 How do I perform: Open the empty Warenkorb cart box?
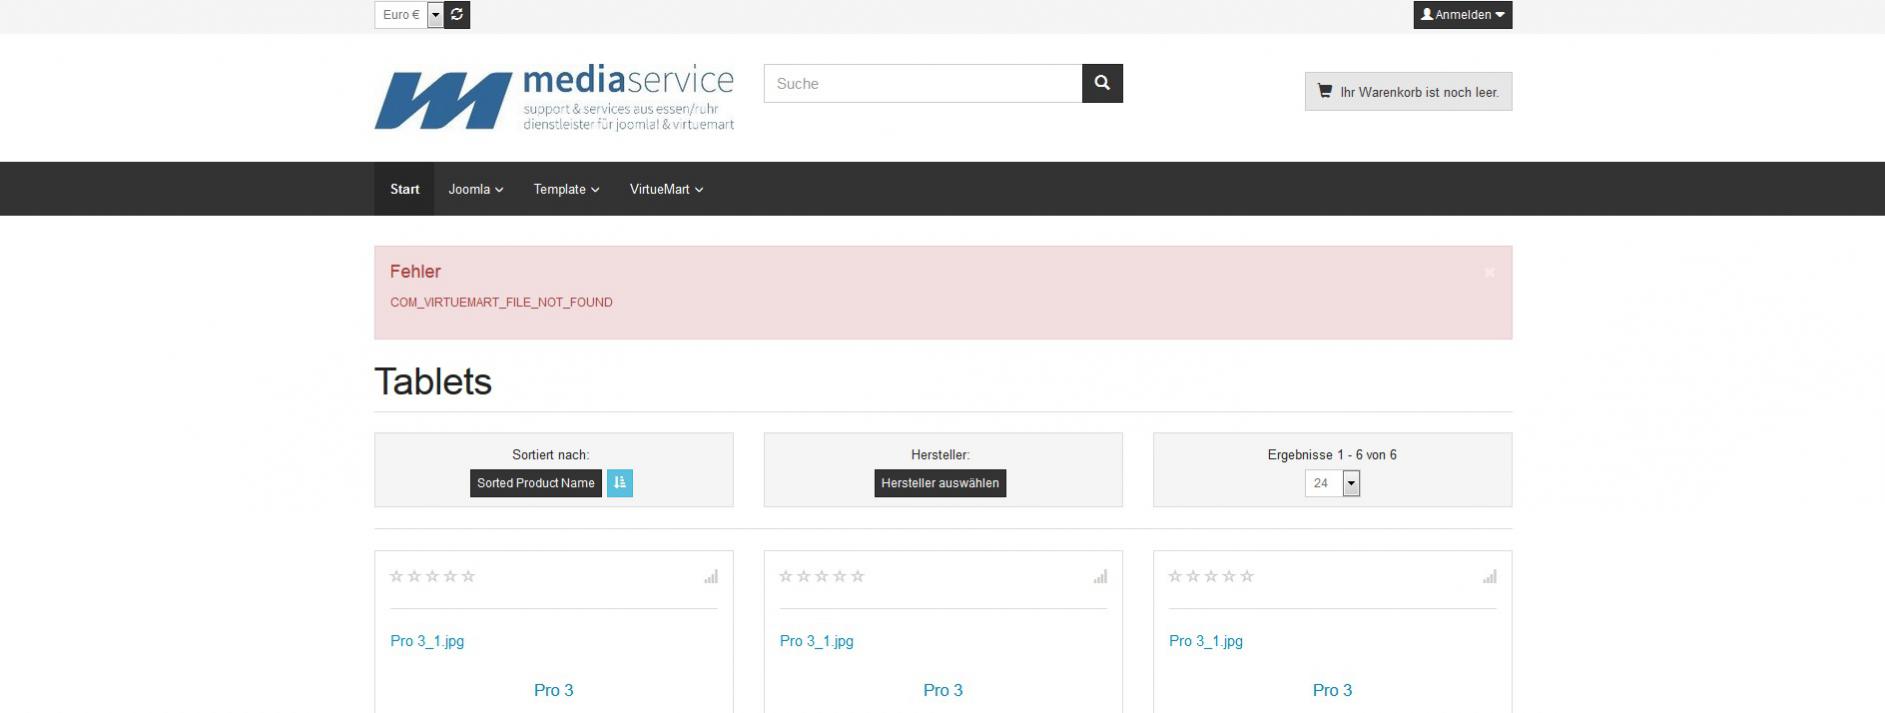click(1408, 92)
